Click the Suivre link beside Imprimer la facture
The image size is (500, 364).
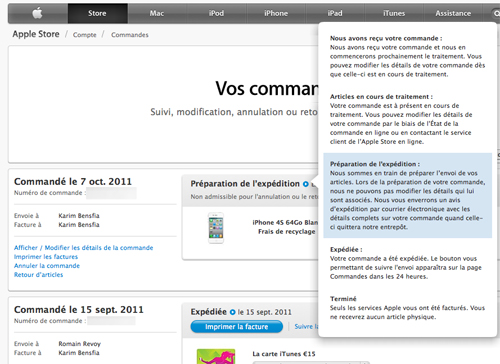[x=306, y=327]
